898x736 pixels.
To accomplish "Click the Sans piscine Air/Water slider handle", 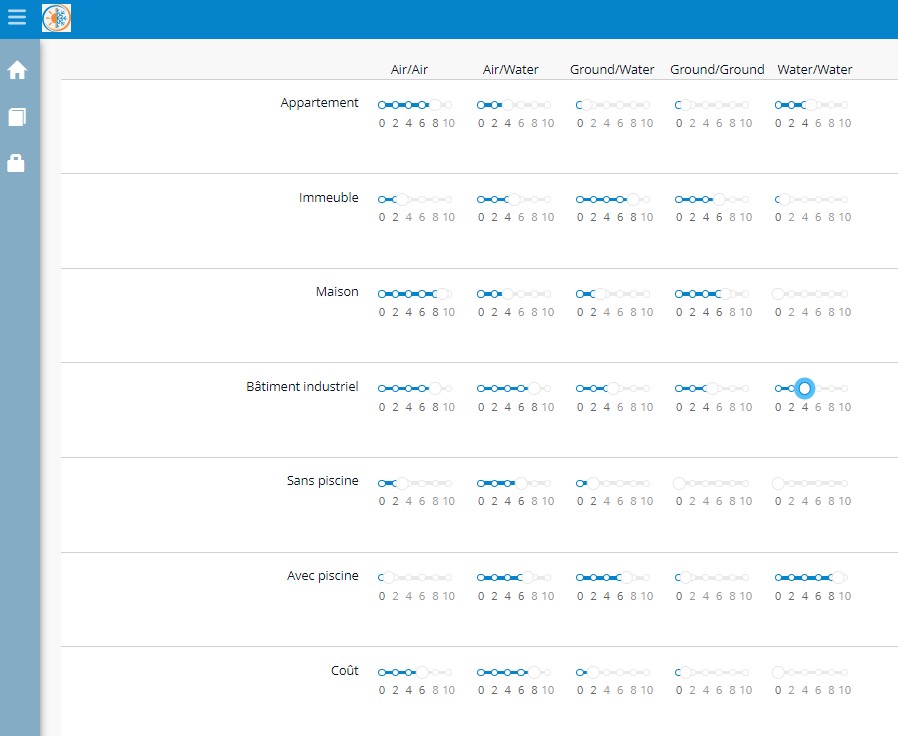I will [521, 483].
